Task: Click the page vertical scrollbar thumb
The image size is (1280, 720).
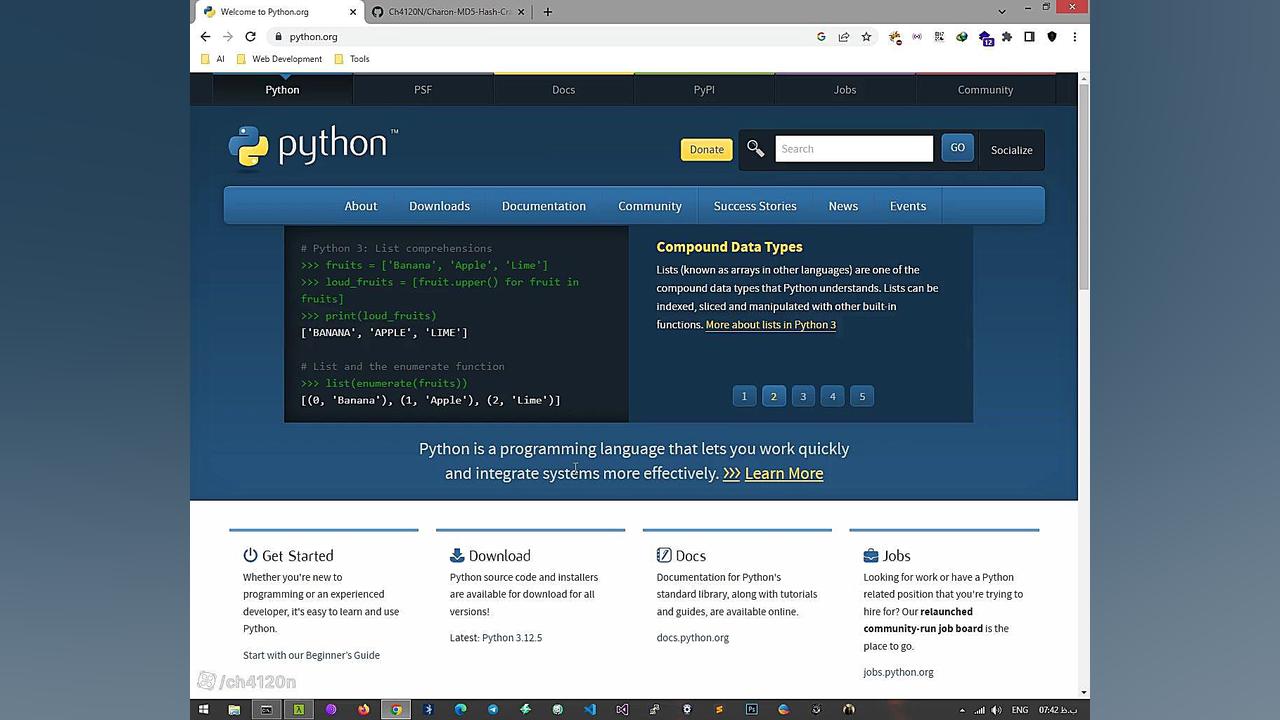Action: pos(1083,188)
